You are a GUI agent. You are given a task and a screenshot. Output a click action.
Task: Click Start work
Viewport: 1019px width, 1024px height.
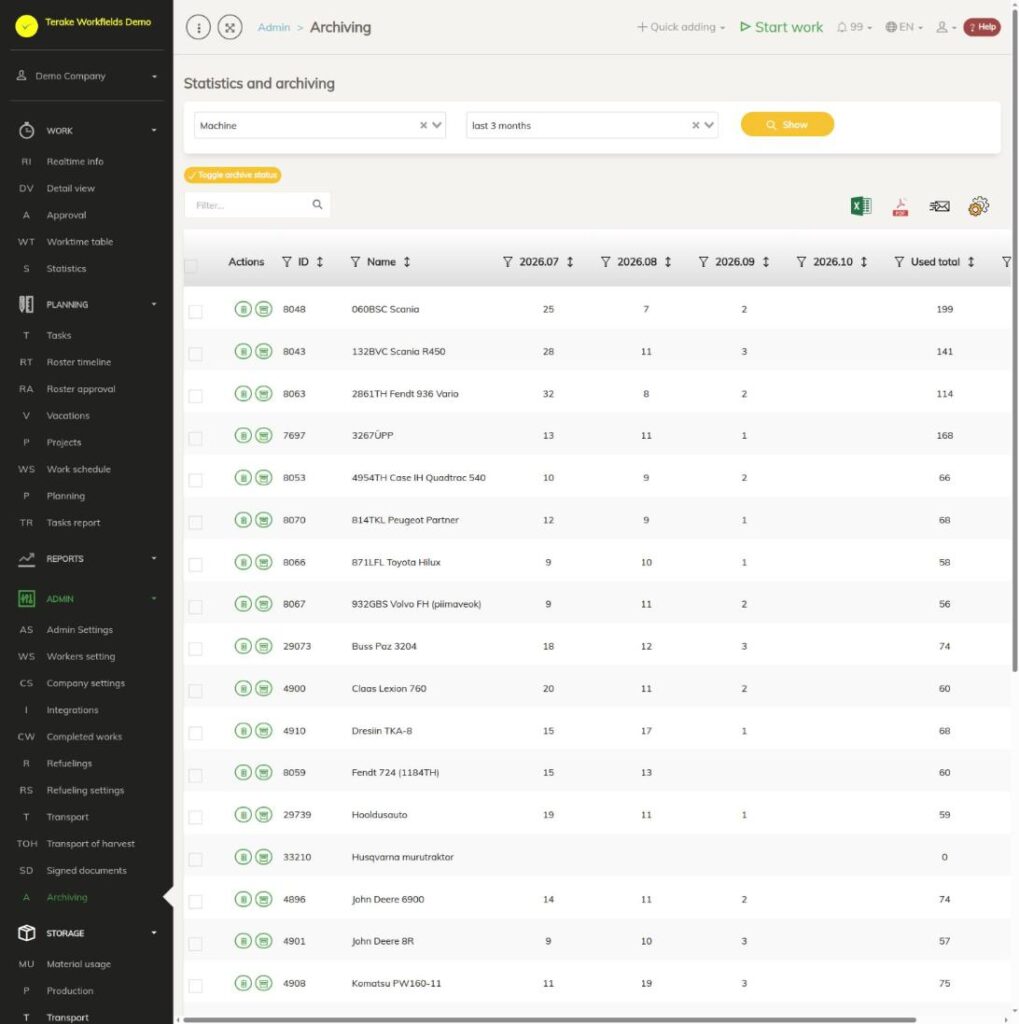point(781,27)
